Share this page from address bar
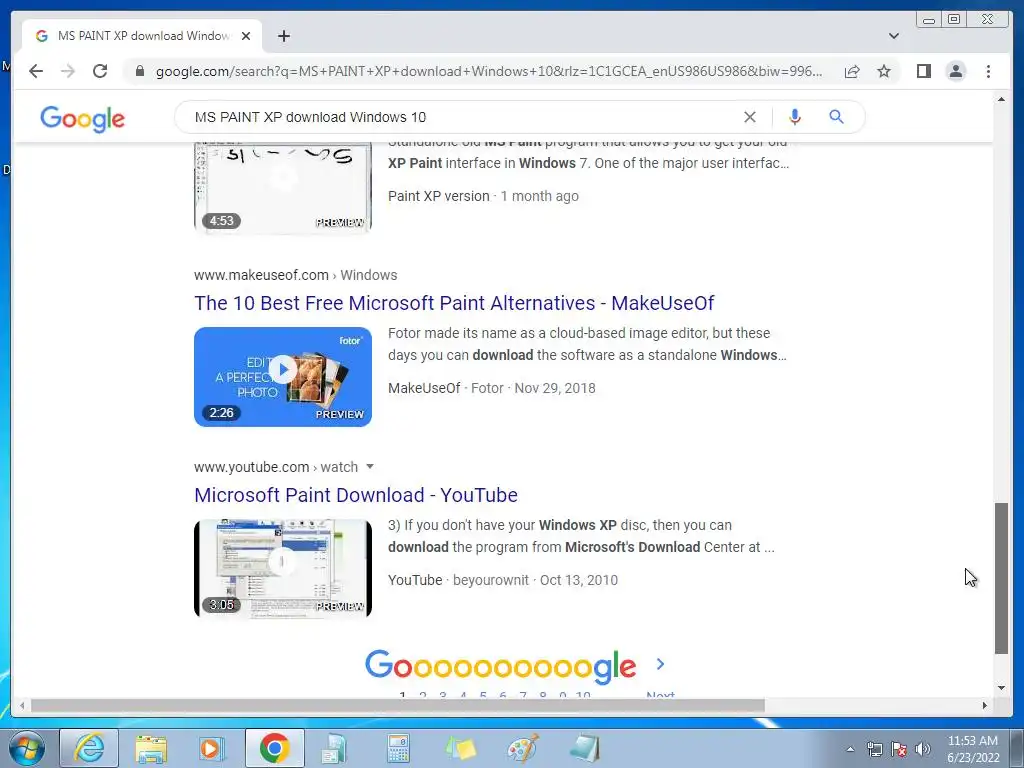Image resolution: width=1024 pixels, height=768 pixels. pos(852,71)
